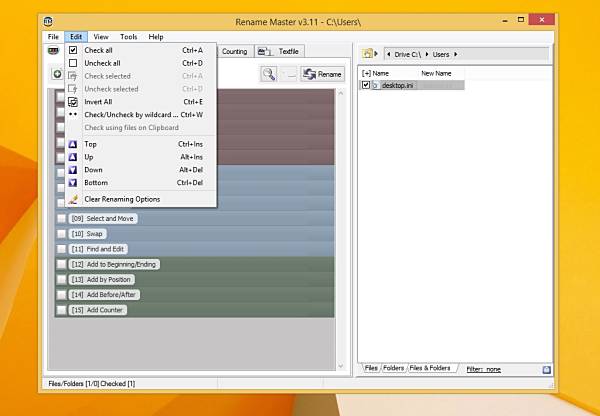Open the Filter: none link
This screenshot has height=416, width=600.
(x=484, y=370)
